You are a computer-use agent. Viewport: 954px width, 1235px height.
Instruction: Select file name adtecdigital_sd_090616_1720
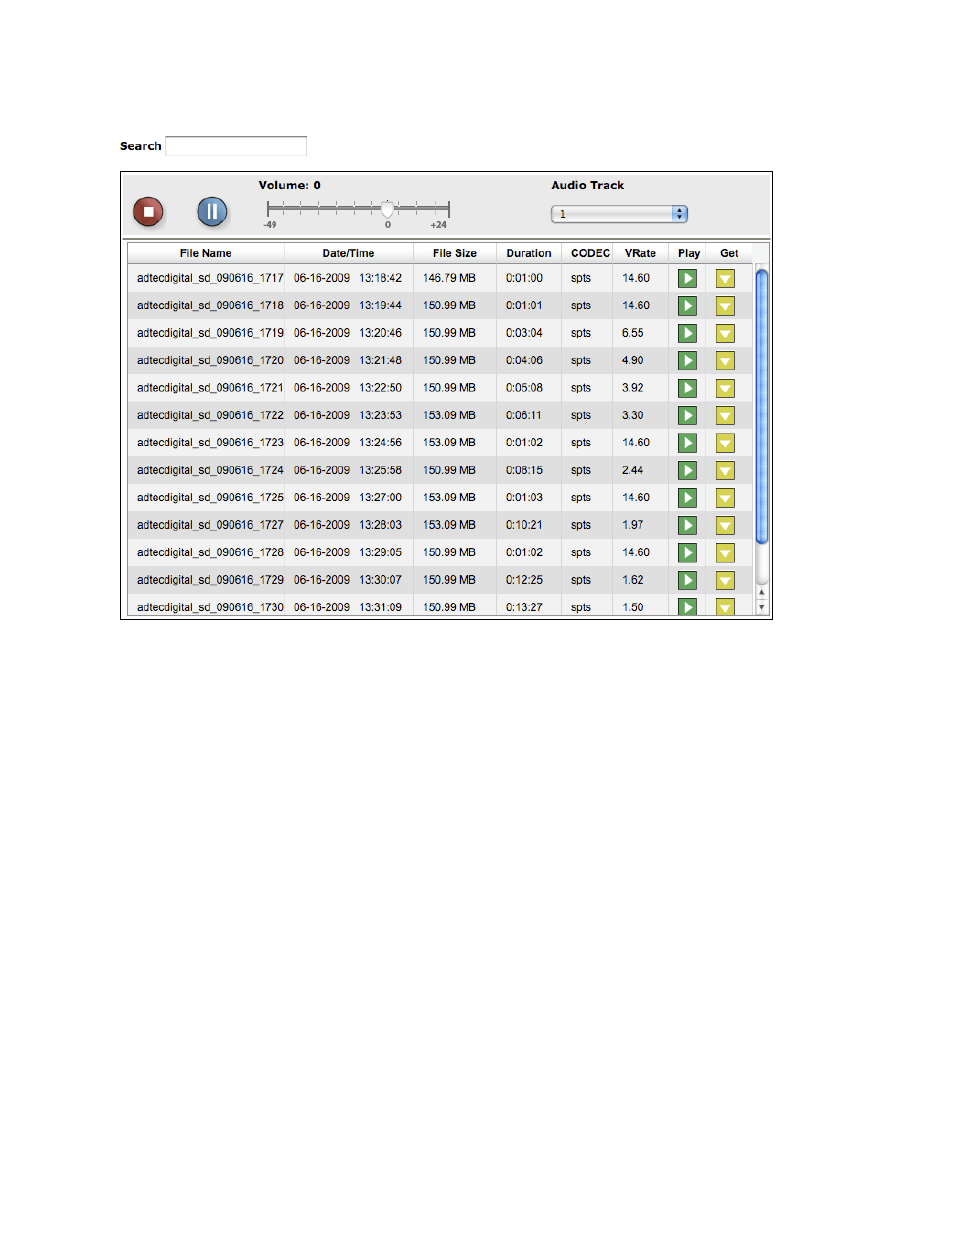[210, 361]
